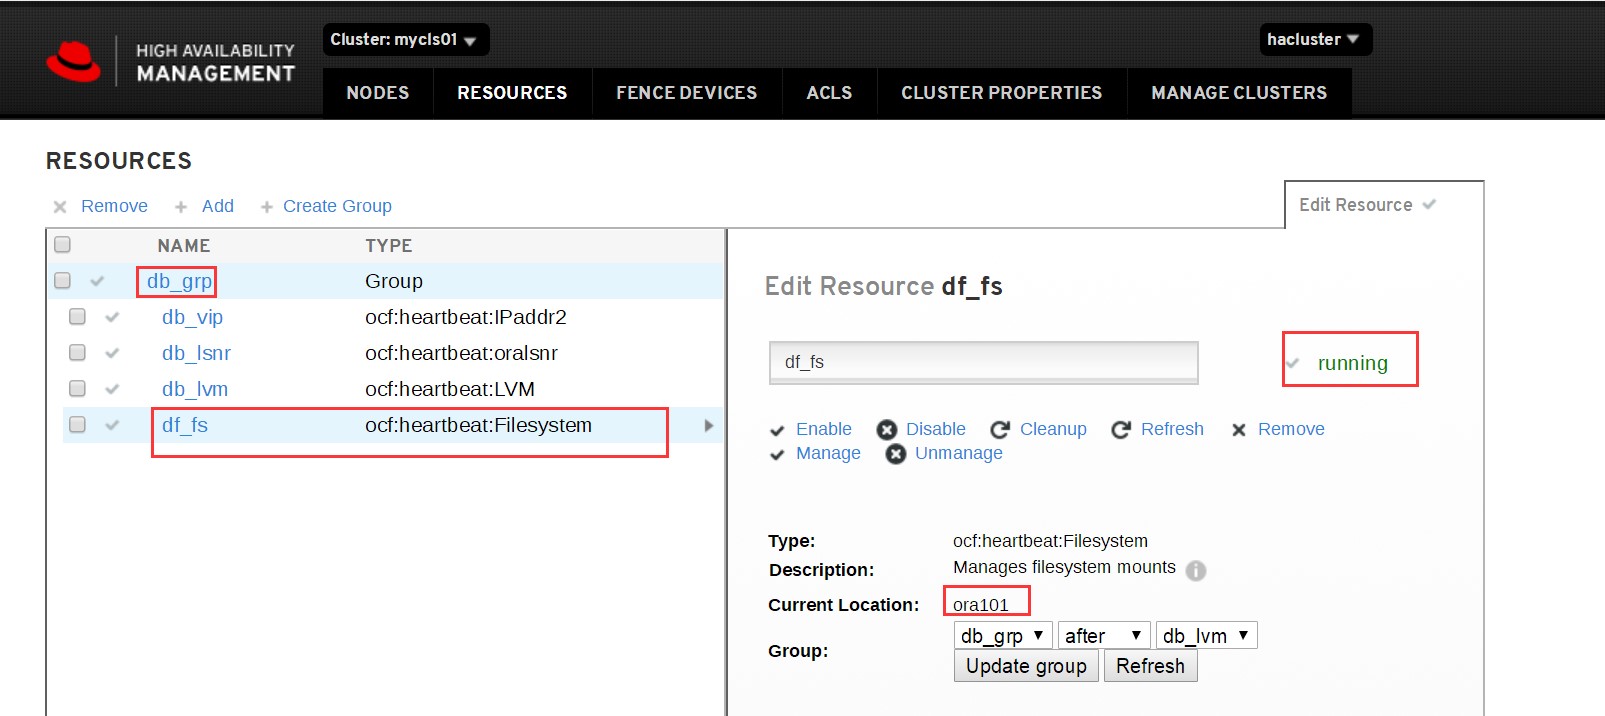
Task: Click the Unmanage link
Action: pyautogui.click(x=959, y=453)
